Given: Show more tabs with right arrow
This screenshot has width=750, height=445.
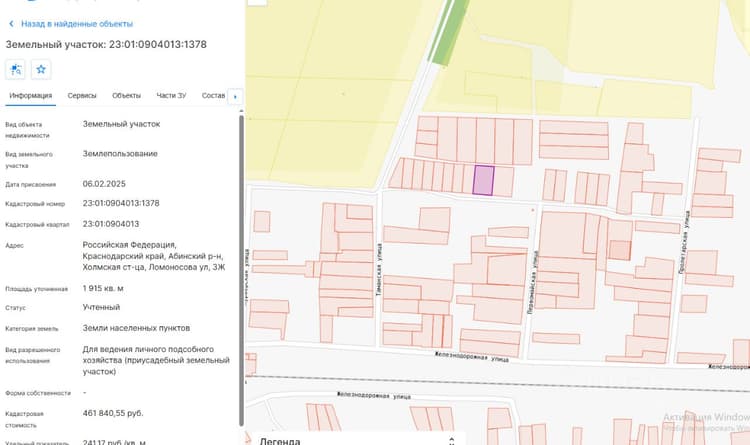Looking at the screenshot, I should (235, 96).
